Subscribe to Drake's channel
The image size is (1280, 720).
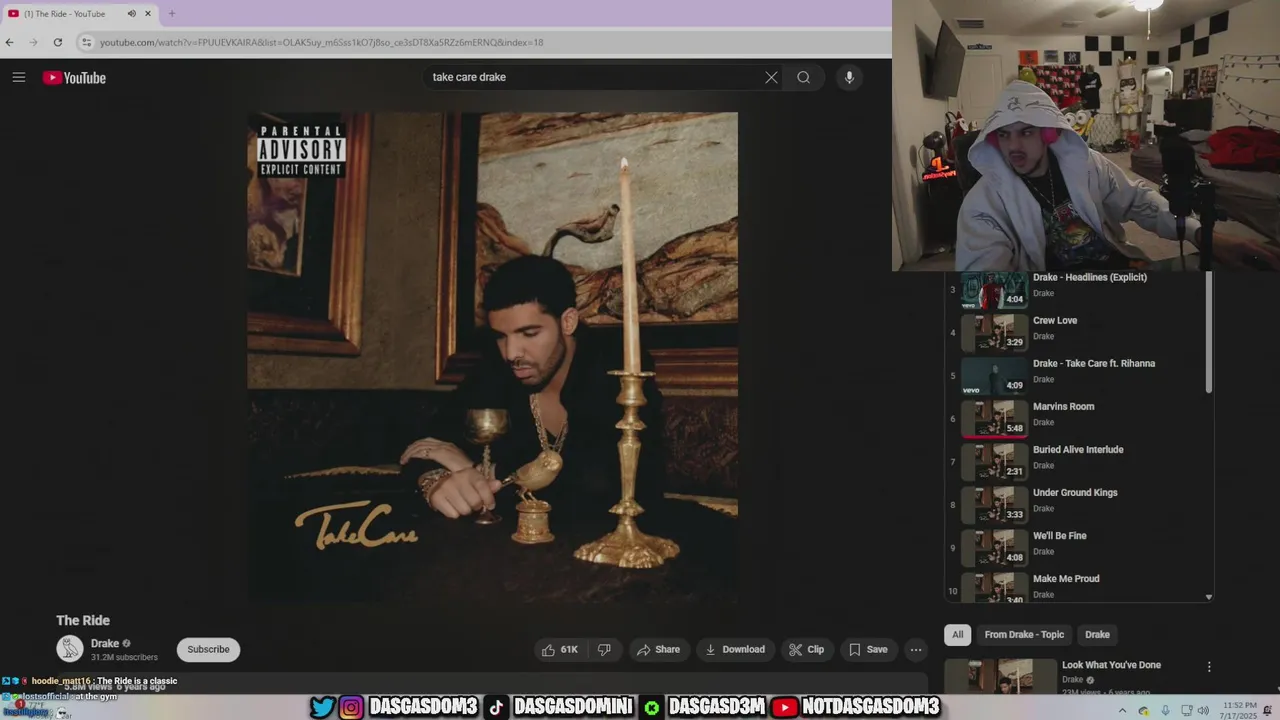coord(208,650)
